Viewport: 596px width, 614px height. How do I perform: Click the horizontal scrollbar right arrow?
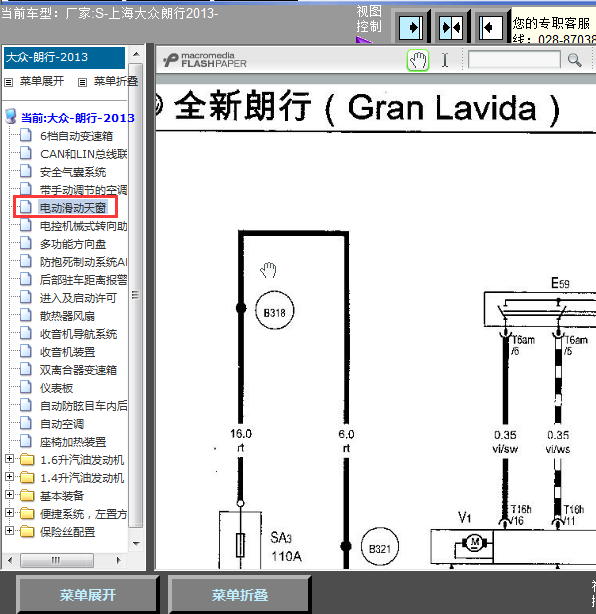pyautogui.click(x=119, y=560)
